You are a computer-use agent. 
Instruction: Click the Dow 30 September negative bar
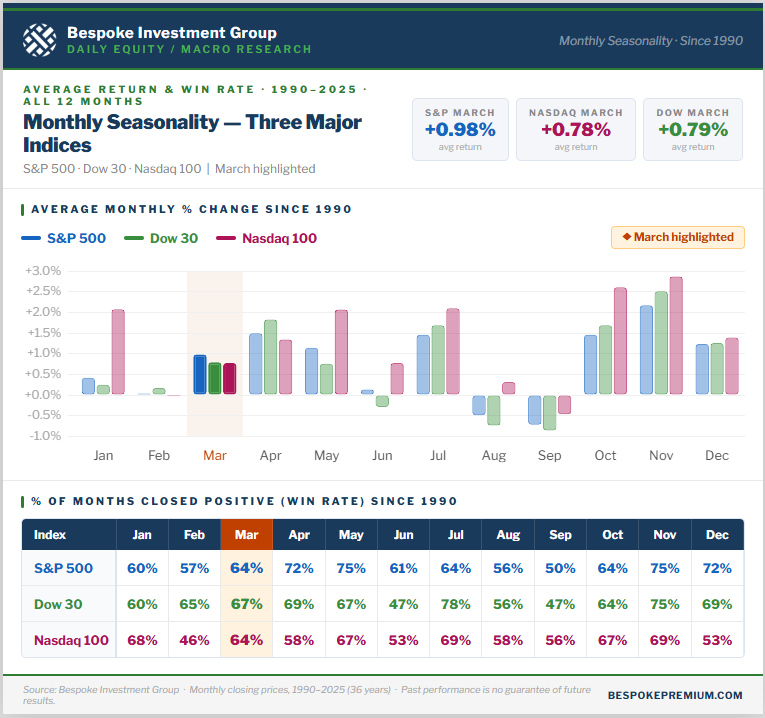pos(549,412)
